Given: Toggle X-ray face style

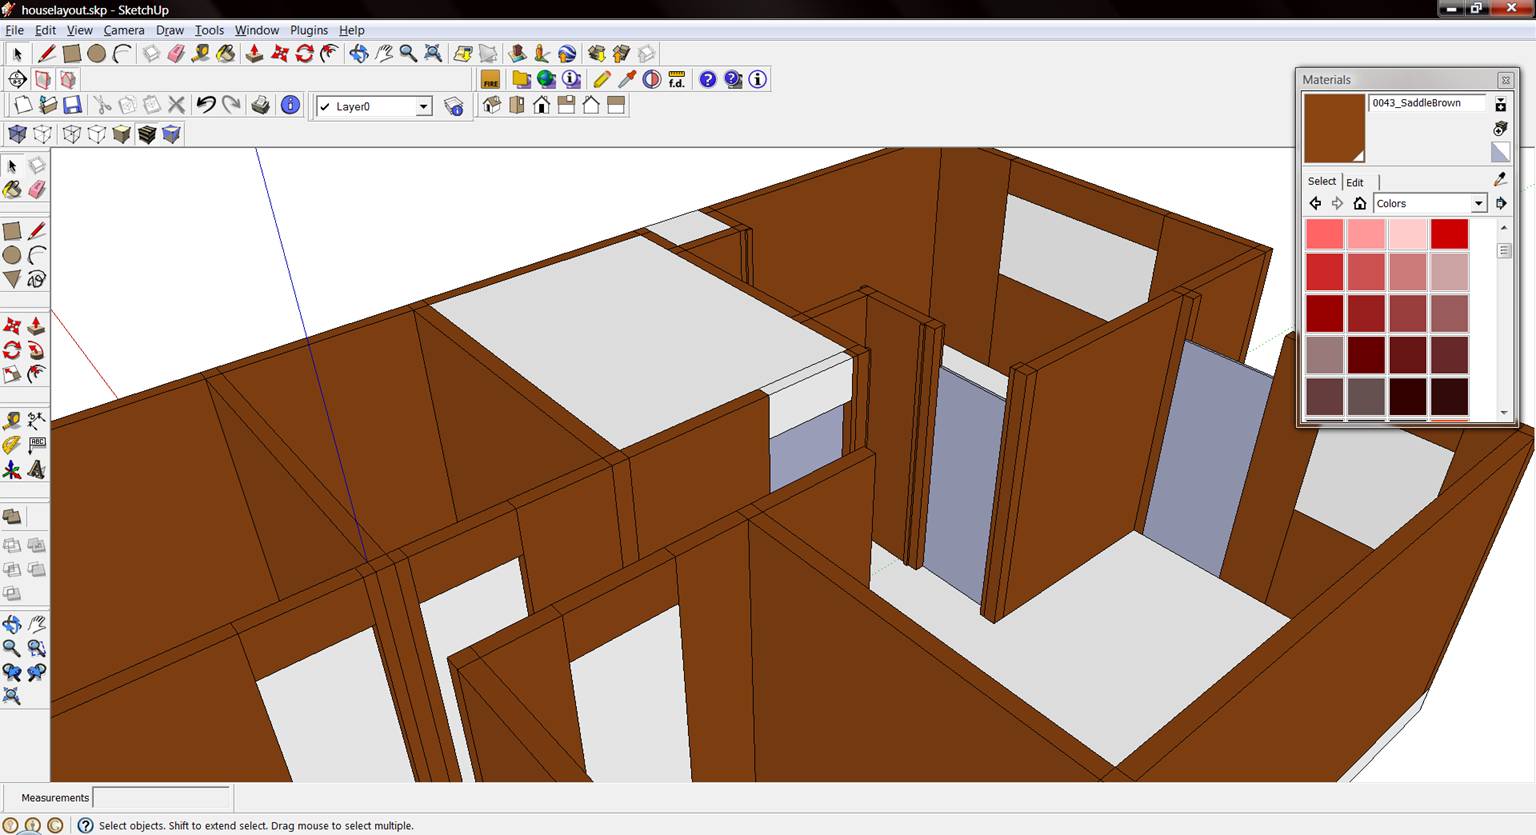Looking at the screenshot, I should point(17,134).
